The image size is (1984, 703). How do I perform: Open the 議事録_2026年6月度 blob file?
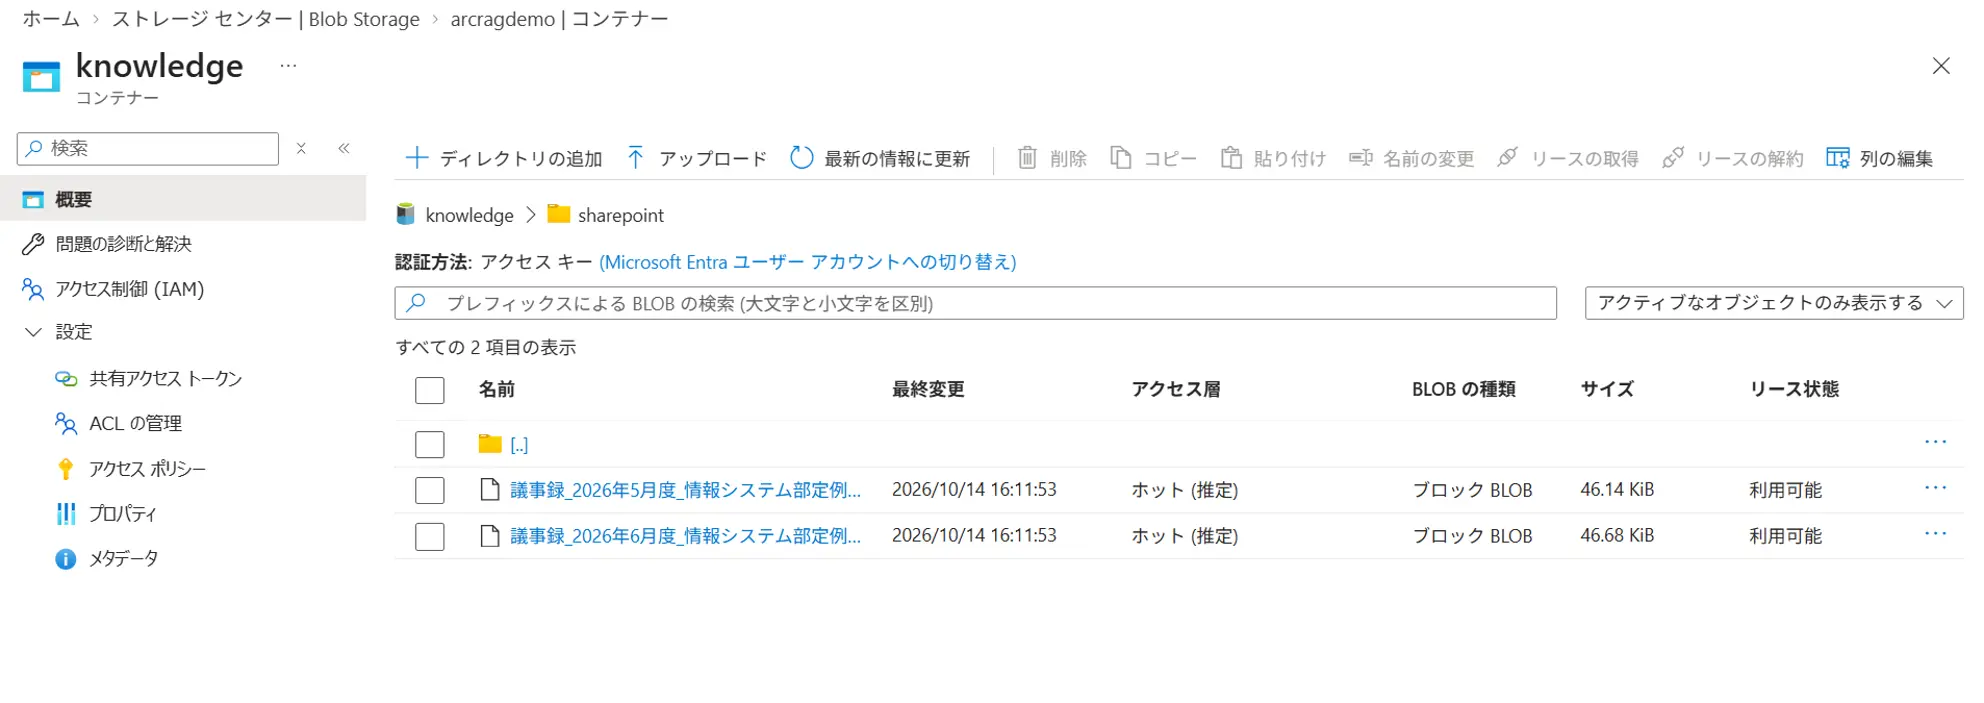(685, 536)
